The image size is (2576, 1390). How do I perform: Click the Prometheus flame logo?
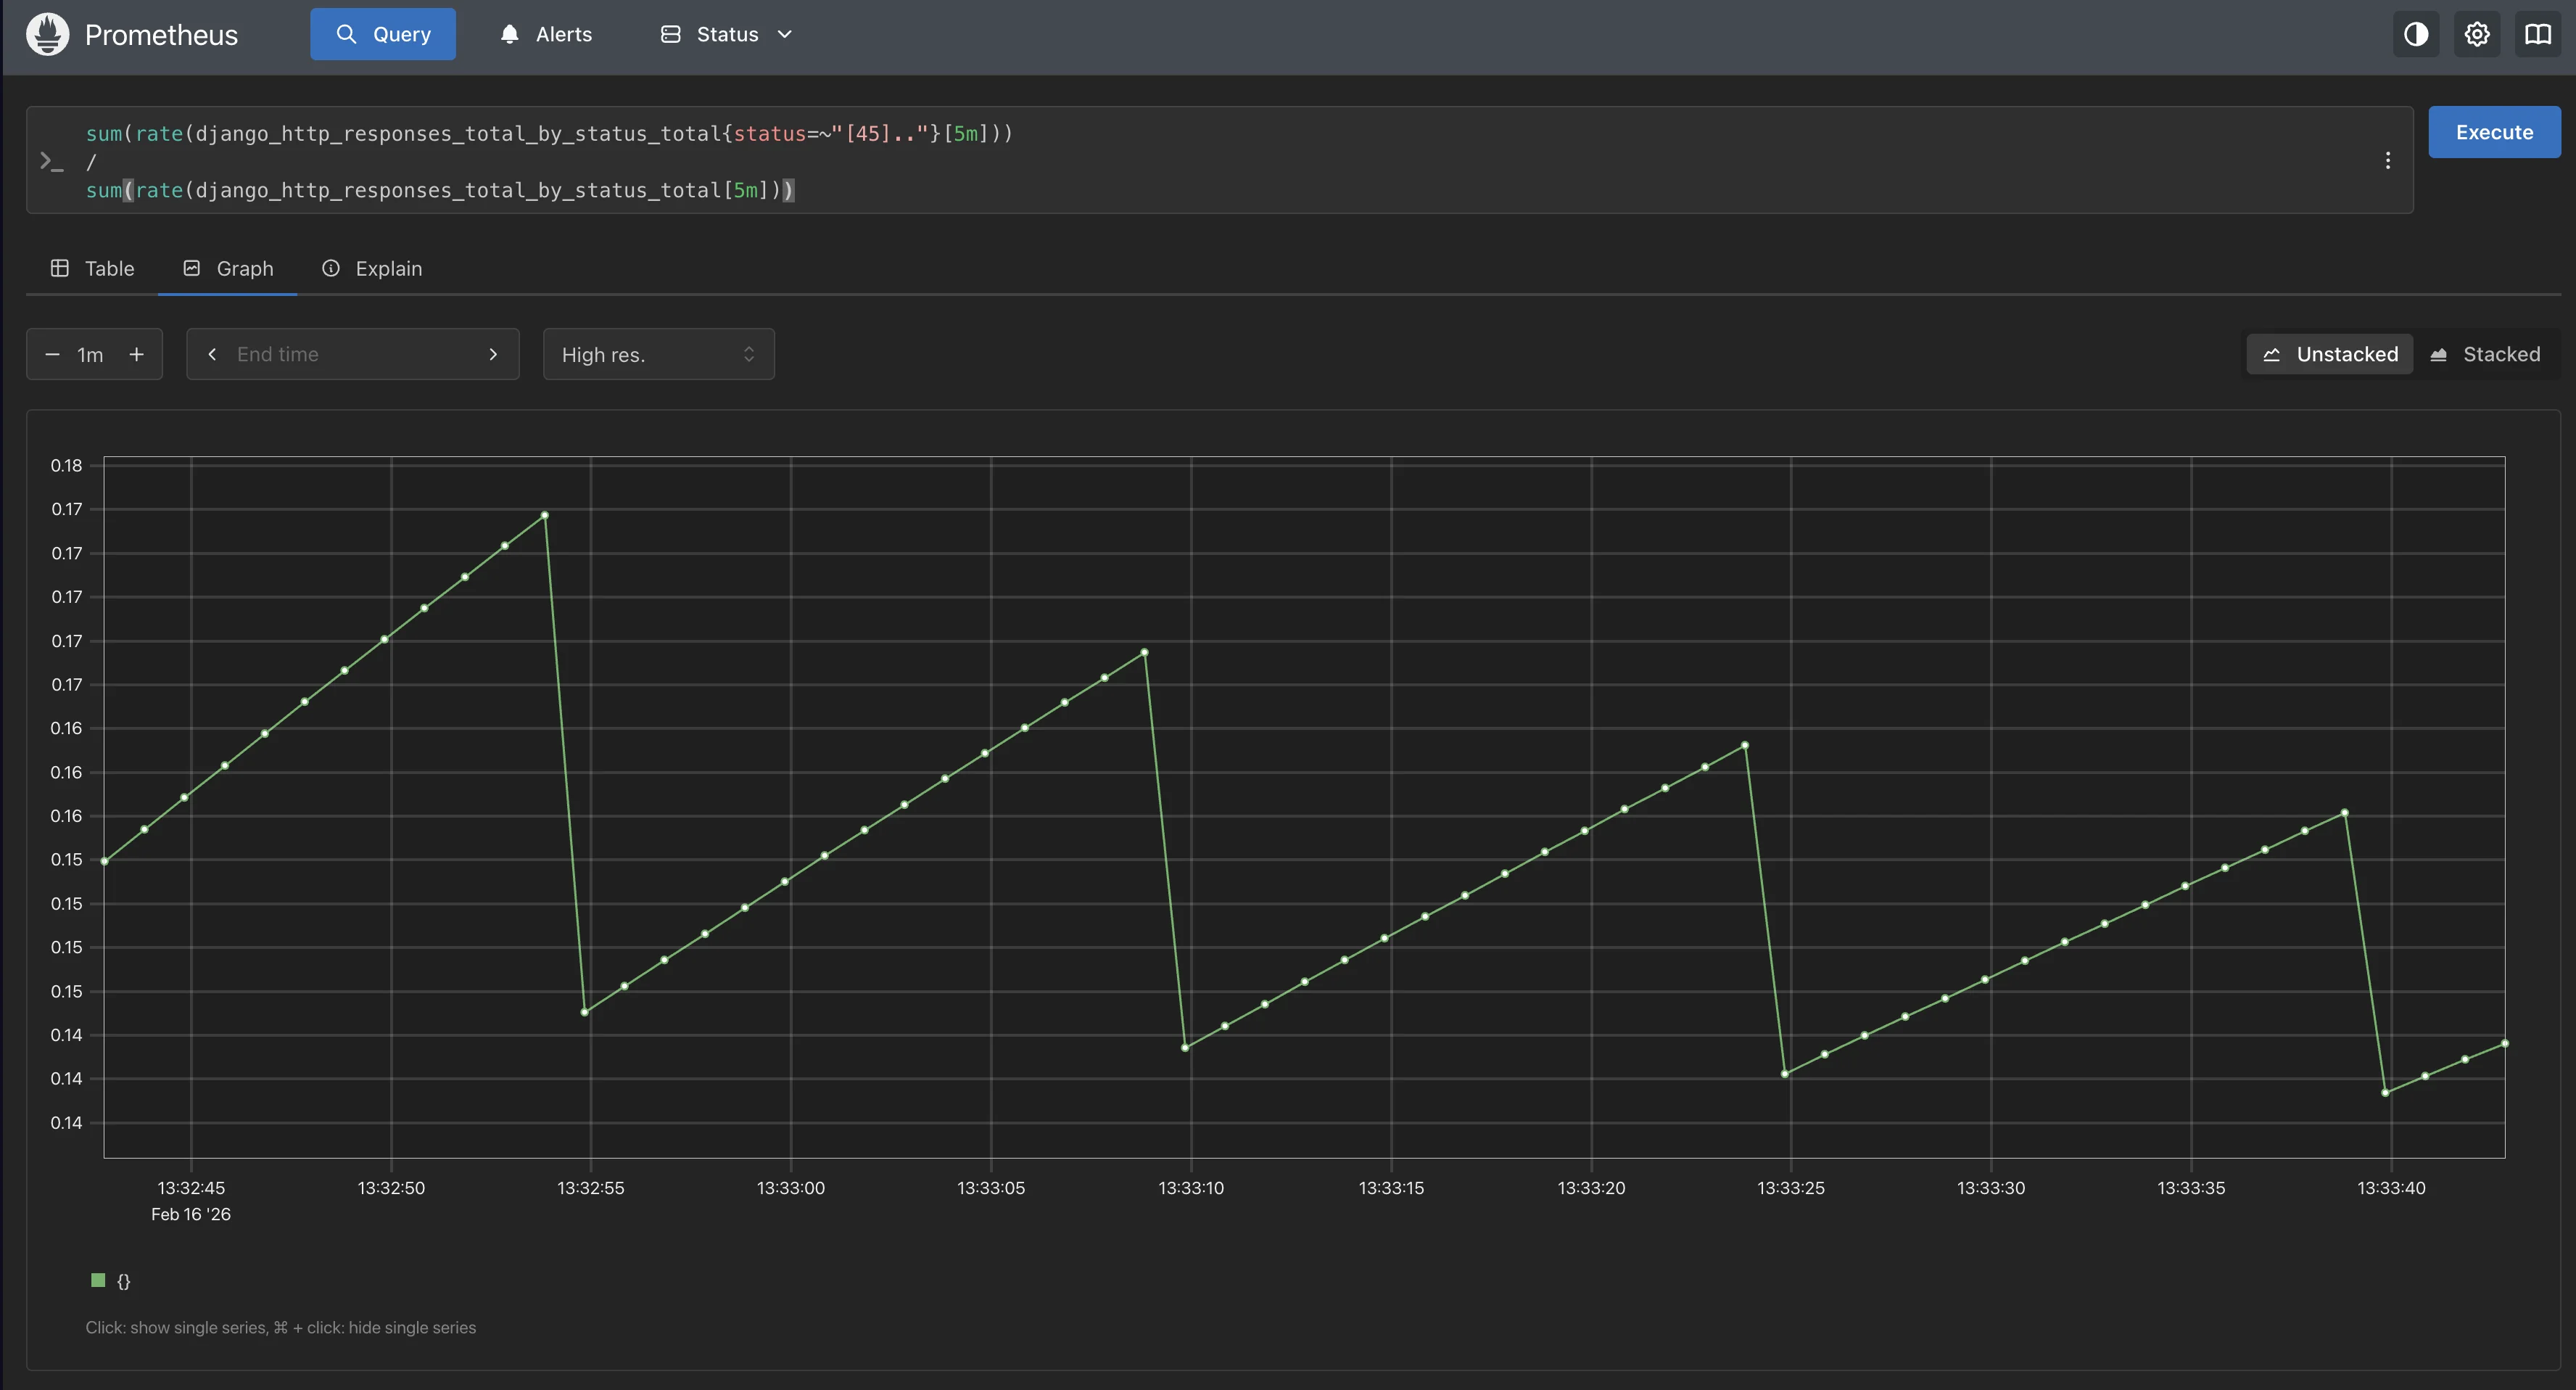point(47,34)
